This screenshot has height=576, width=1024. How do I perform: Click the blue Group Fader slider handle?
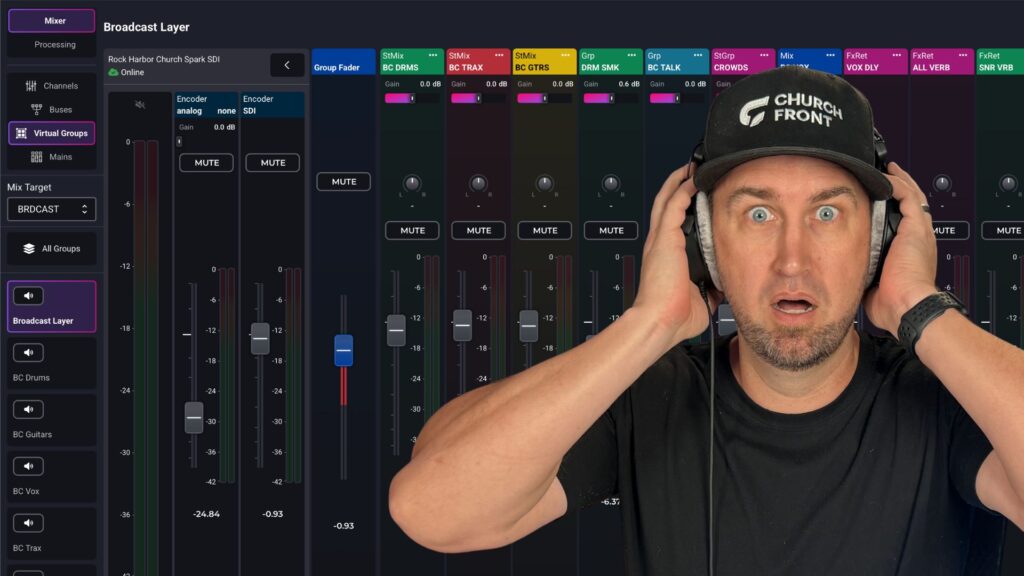coord(343,350)
